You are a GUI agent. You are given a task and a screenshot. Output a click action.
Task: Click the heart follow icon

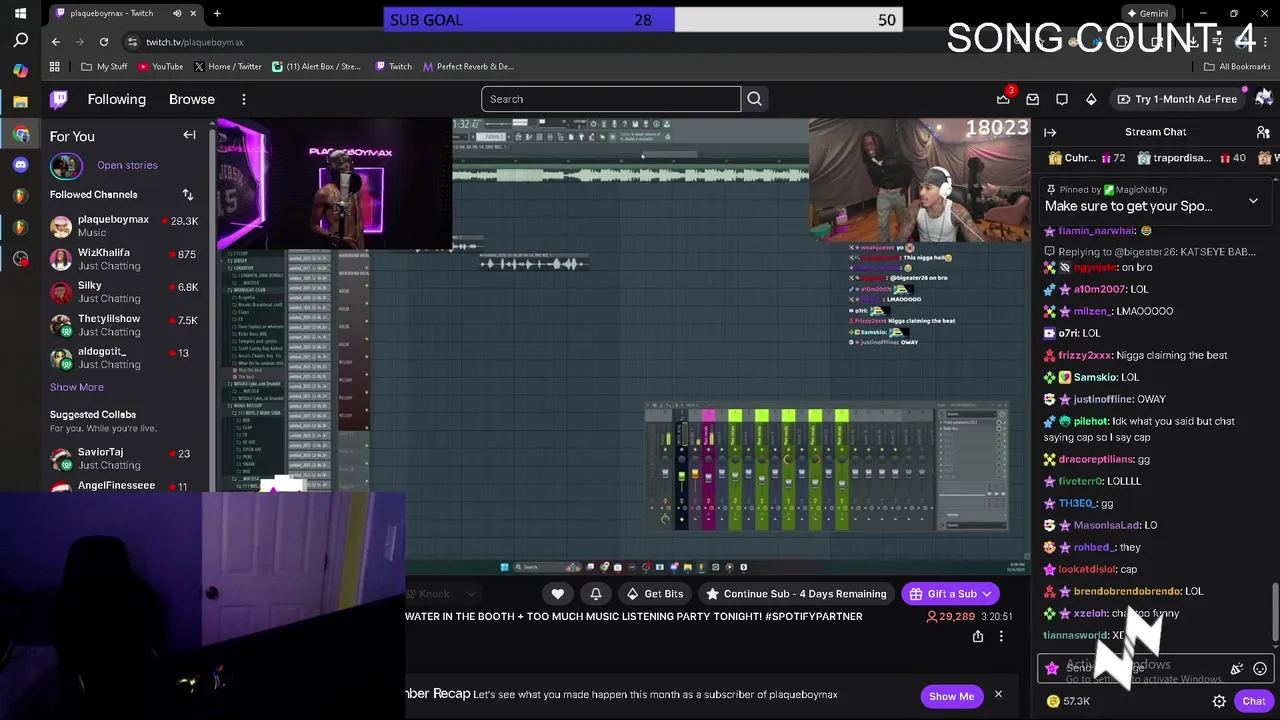[x=558, y=594]
